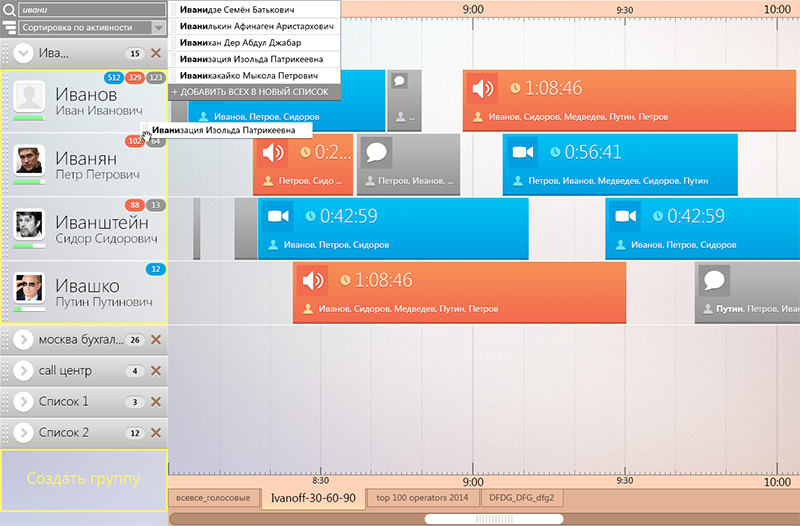Delete the 'Список 1' group

156,402
